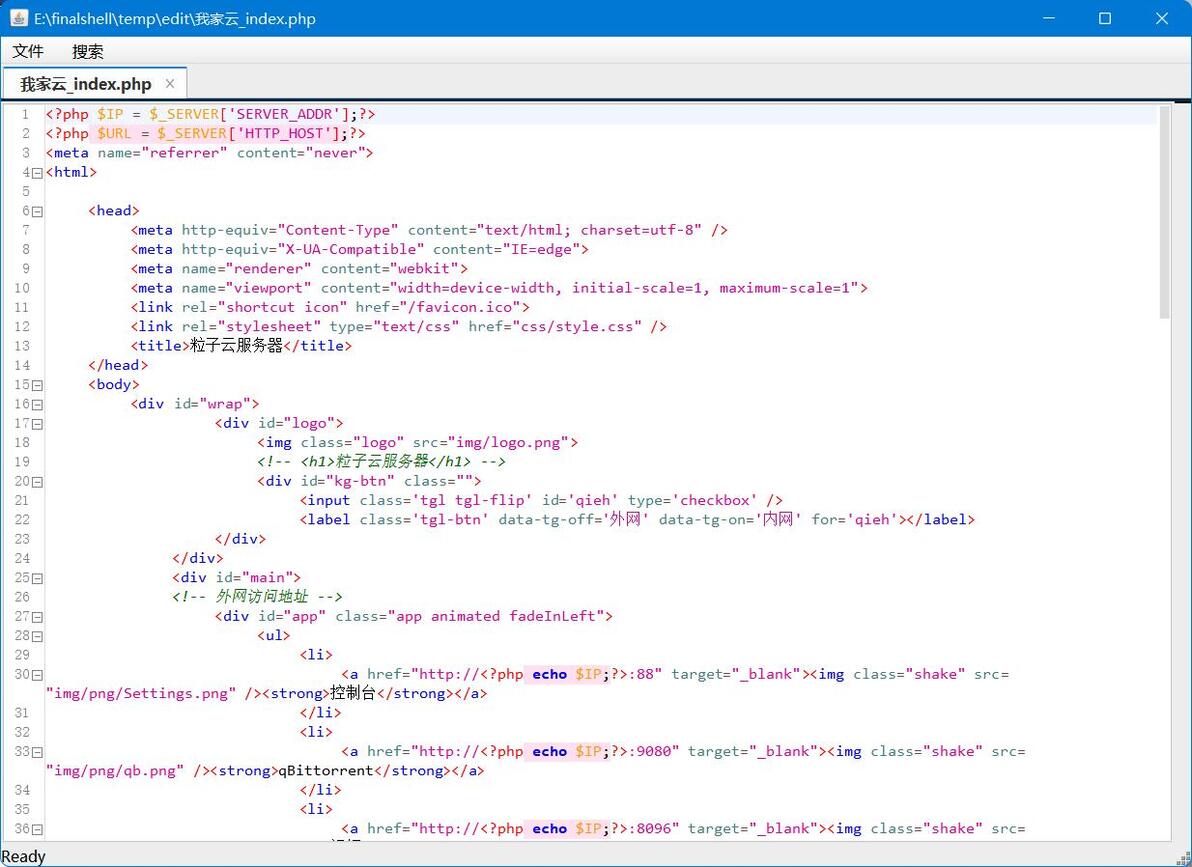Click comment 外网访问地址 on line 26
The image size is (1192, 867).
click(x=262, y=597)
